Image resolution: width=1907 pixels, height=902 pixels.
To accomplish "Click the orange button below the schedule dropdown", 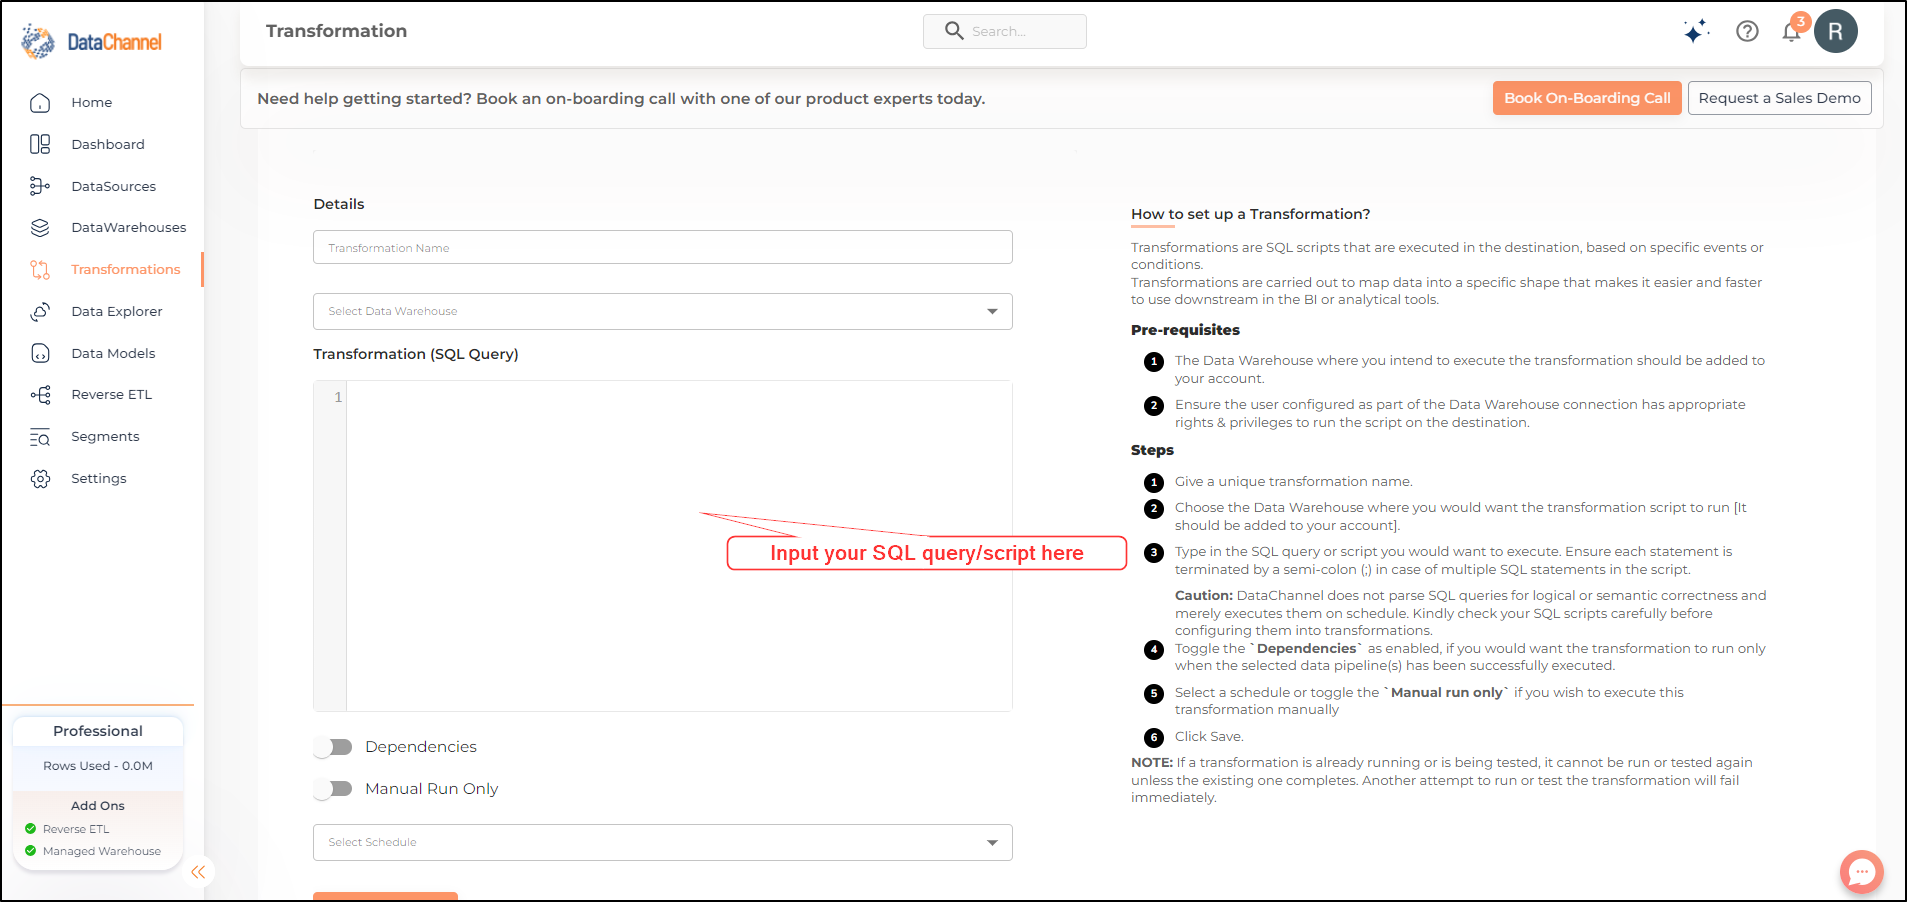I will tap(385, 896).
